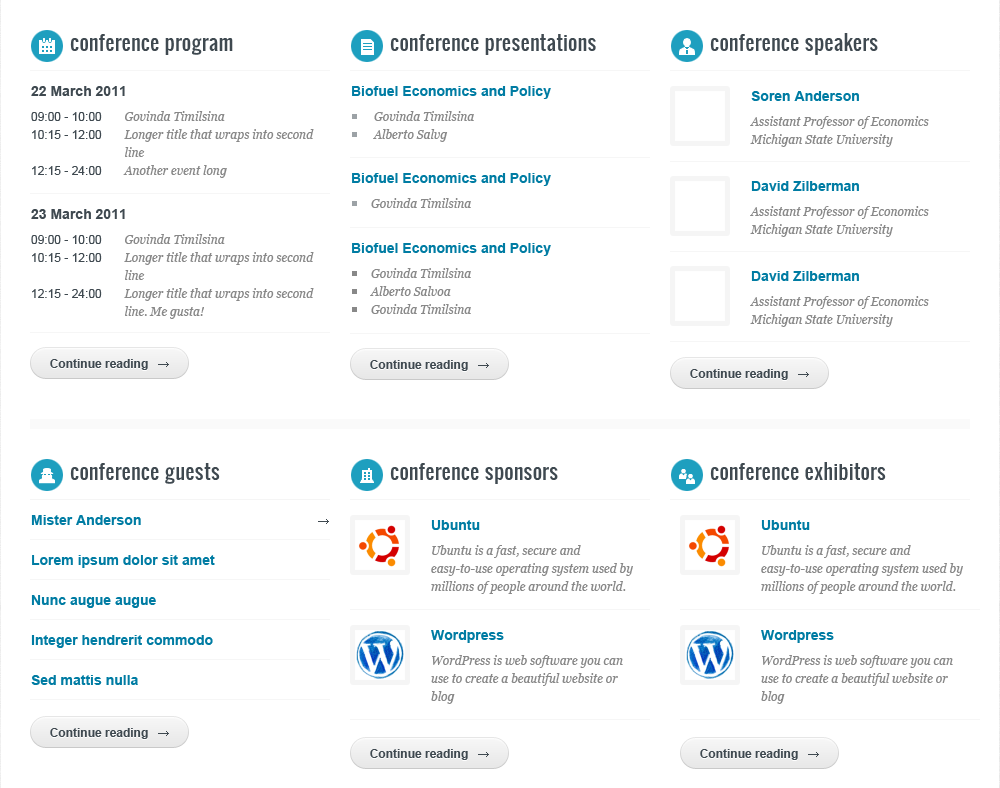Click the Ubuntu logo under conference sponsors
Image resolution: width=1000 pixels, height=788 pixels.
[380, 545]
